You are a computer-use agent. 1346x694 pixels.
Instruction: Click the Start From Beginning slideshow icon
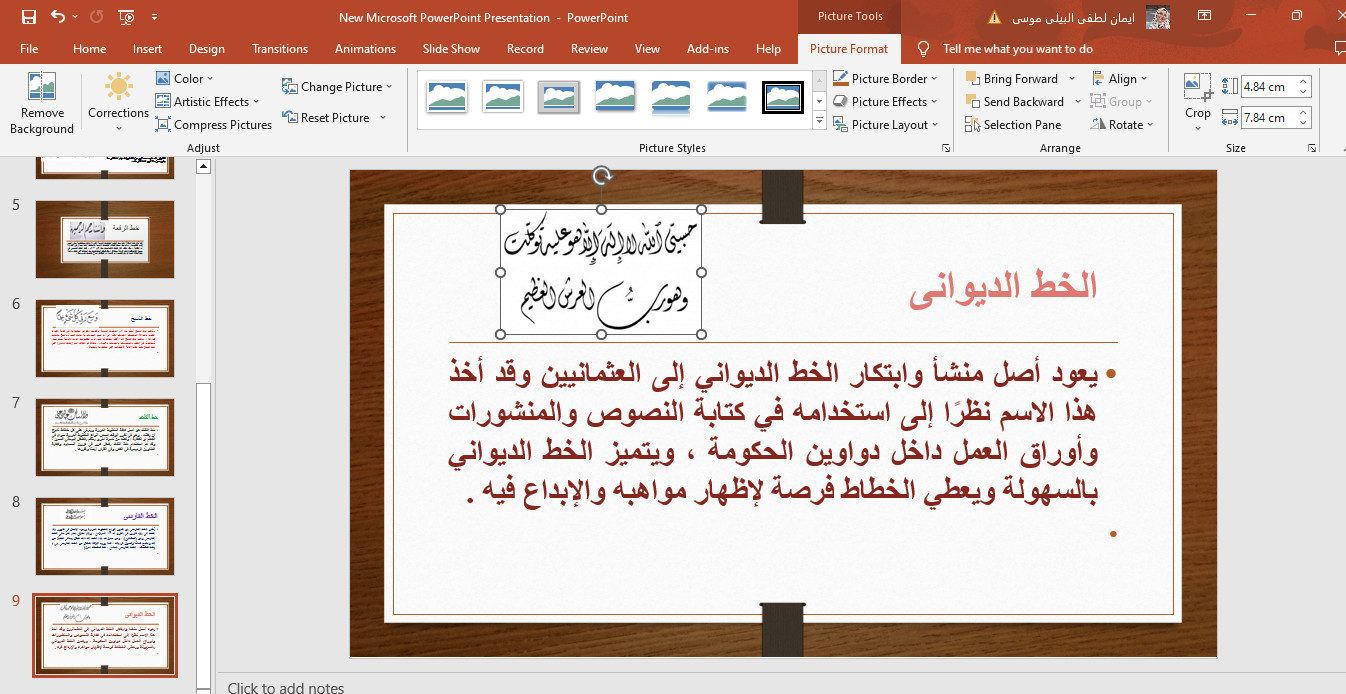point(125,17)
